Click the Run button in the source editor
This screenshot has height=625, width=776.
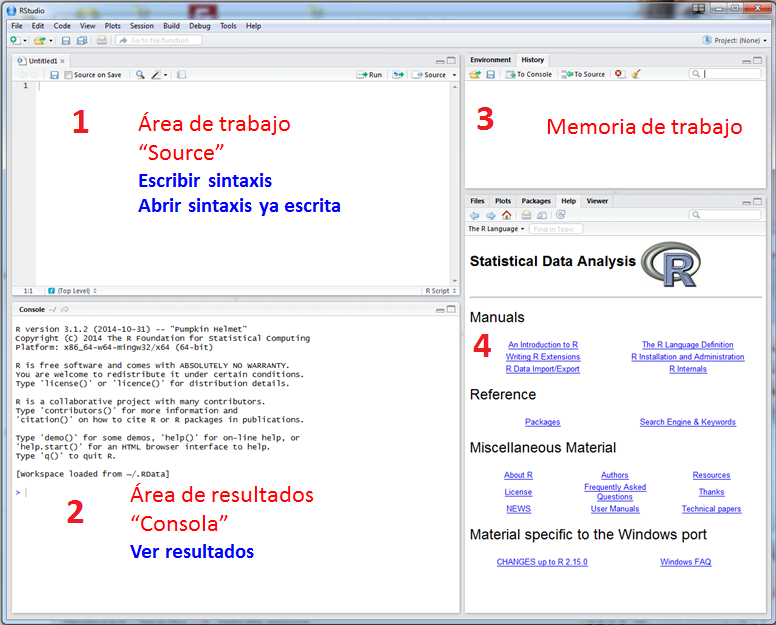click(x=369, y=75)
